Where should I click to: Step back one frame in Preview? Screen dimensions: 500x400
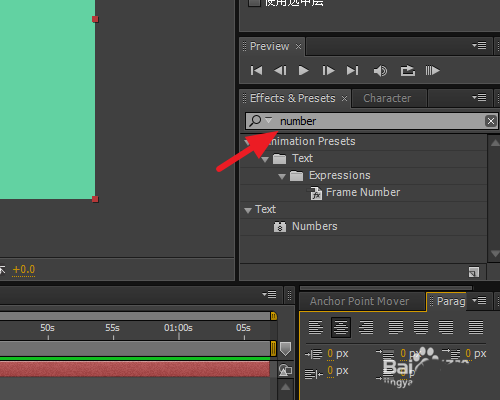pos(280,71)
